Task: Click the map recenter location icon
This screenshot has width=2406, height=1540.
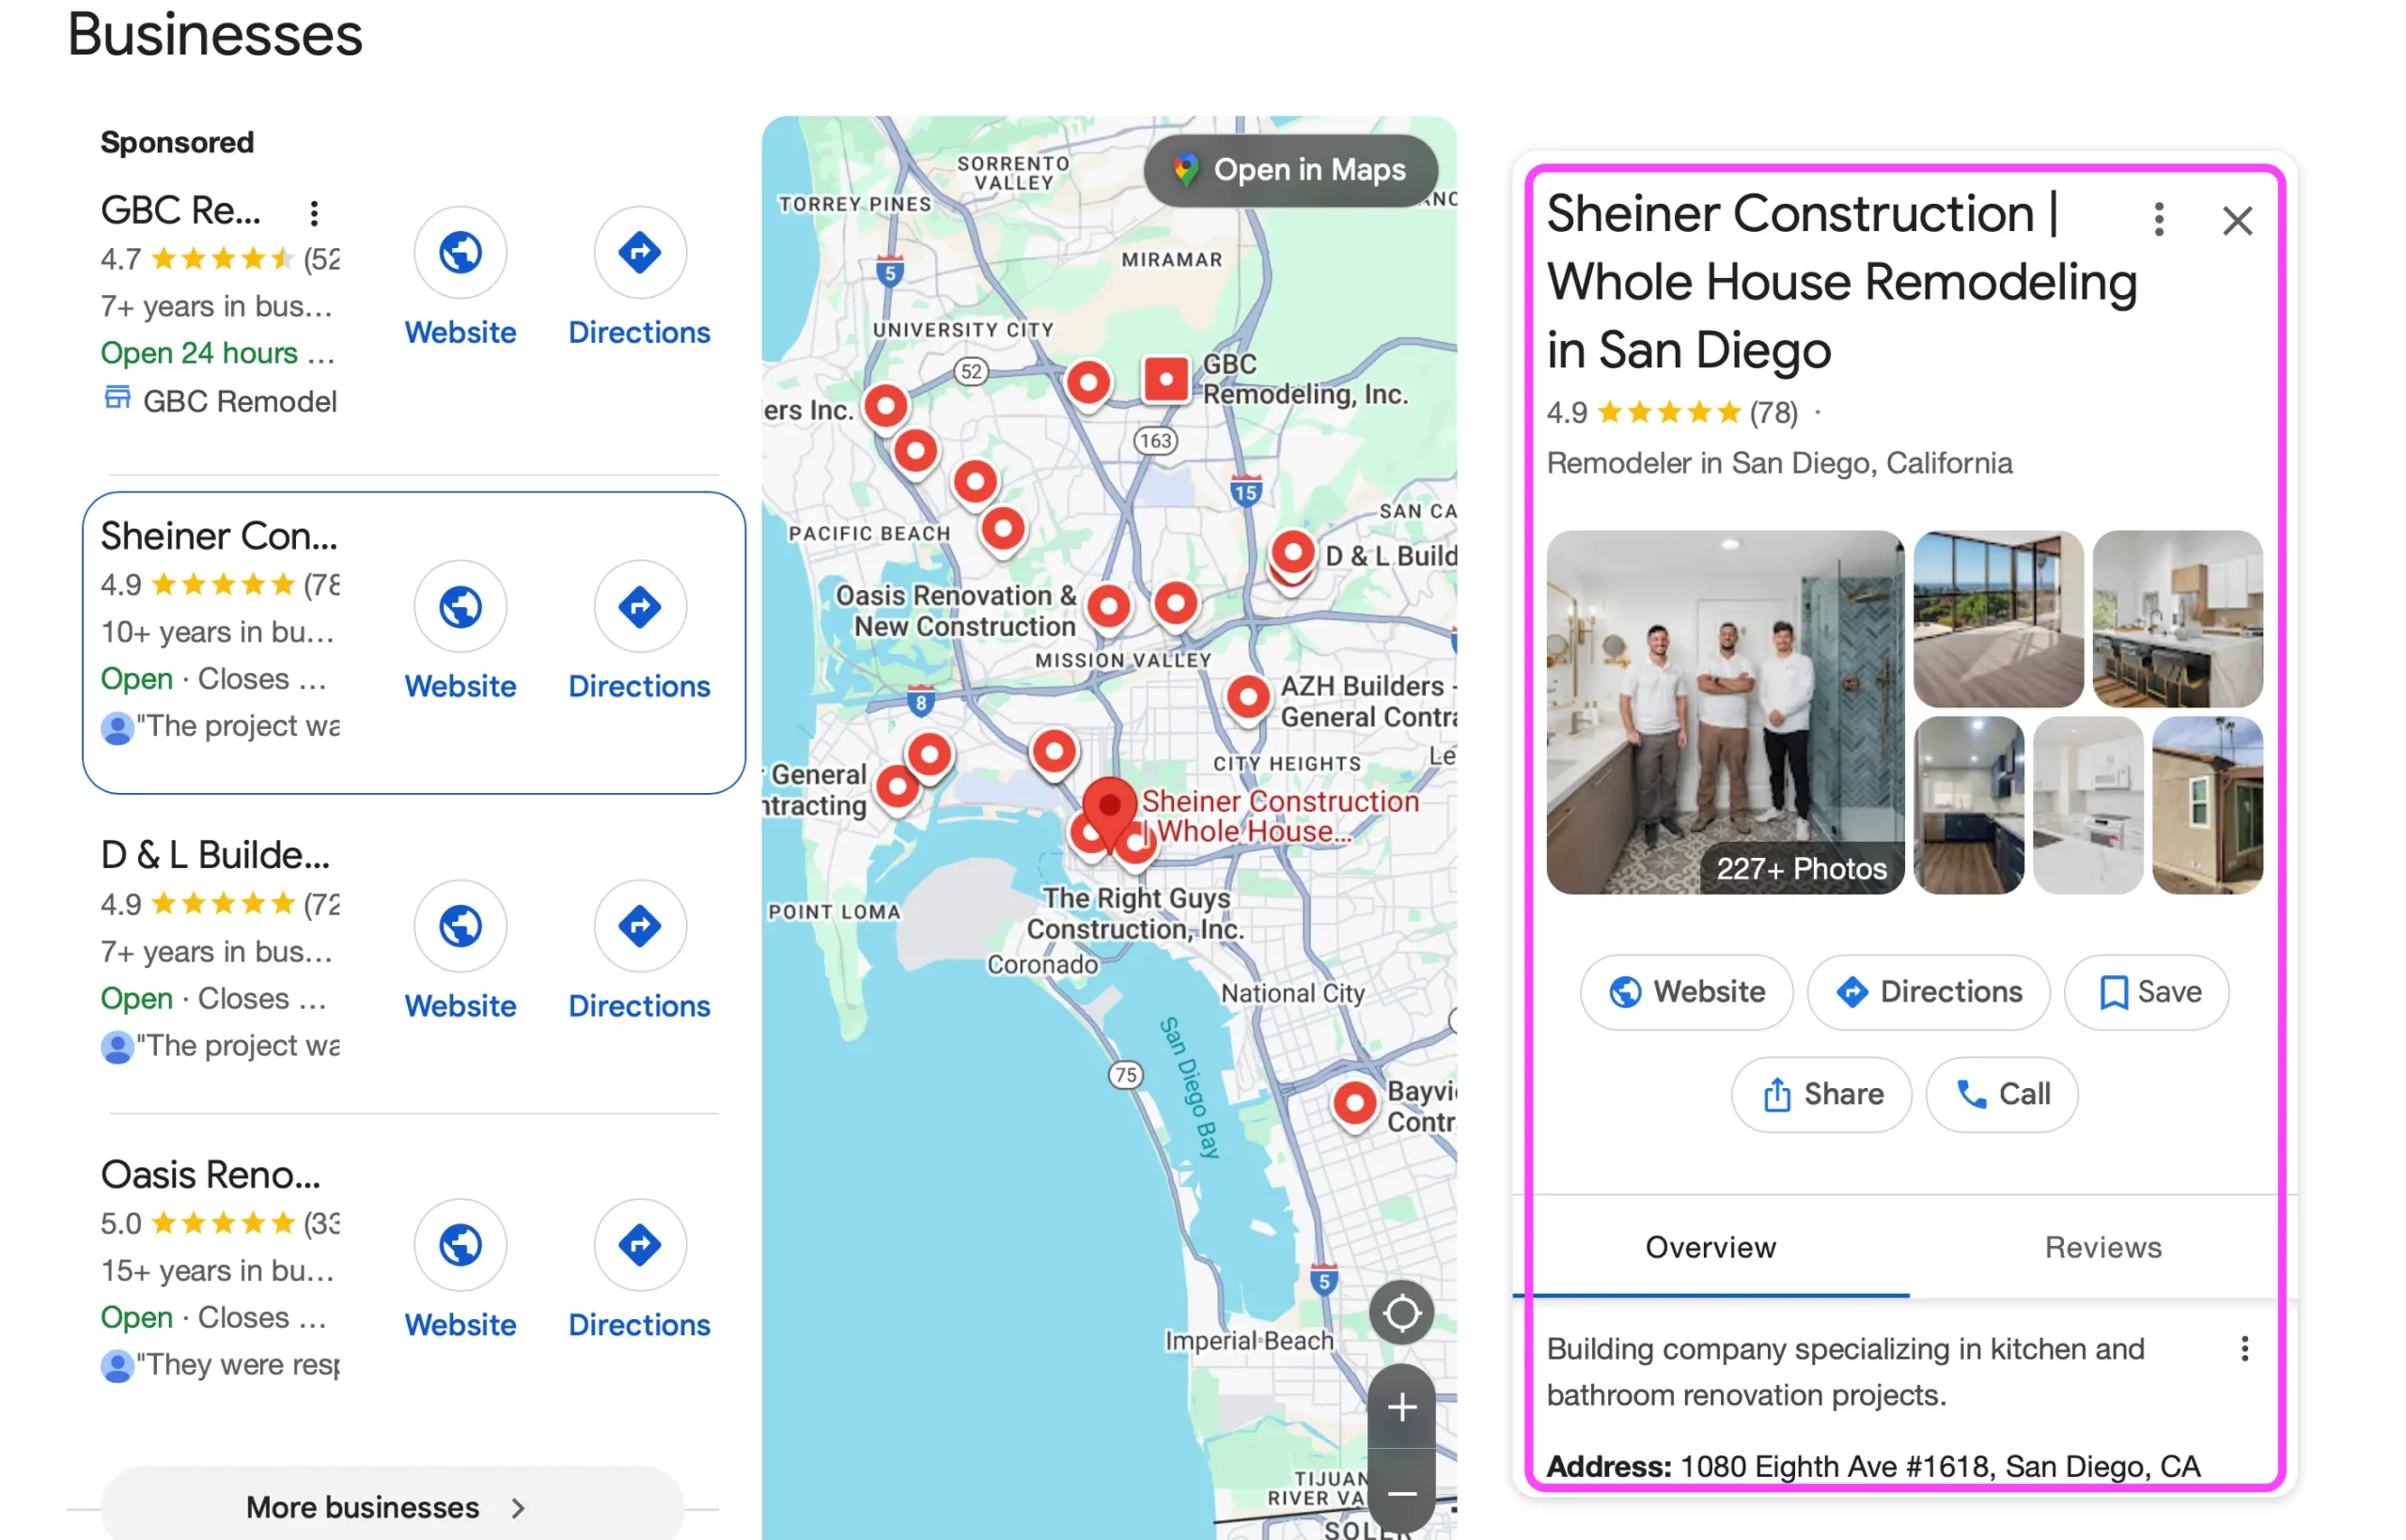Action: tap(1401, 1313)
